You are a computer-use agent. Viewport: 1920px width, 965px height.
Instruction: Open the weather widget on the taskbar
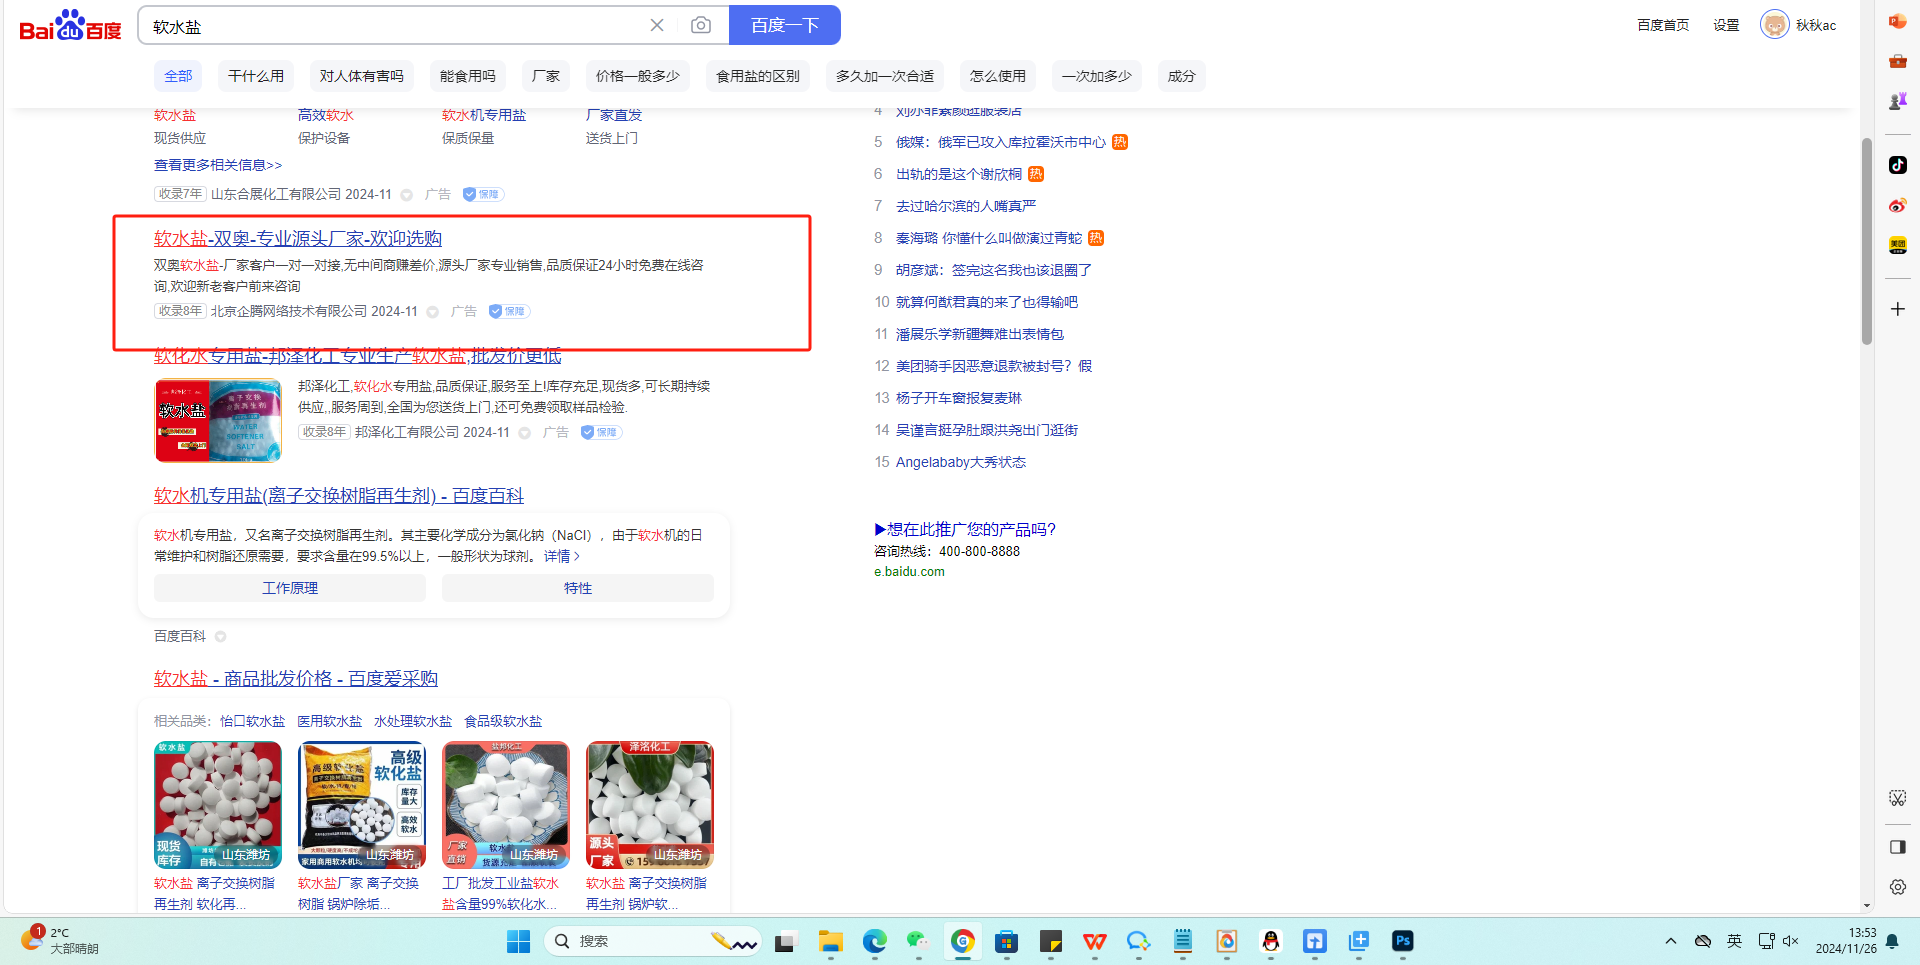(x=60, y=941)
